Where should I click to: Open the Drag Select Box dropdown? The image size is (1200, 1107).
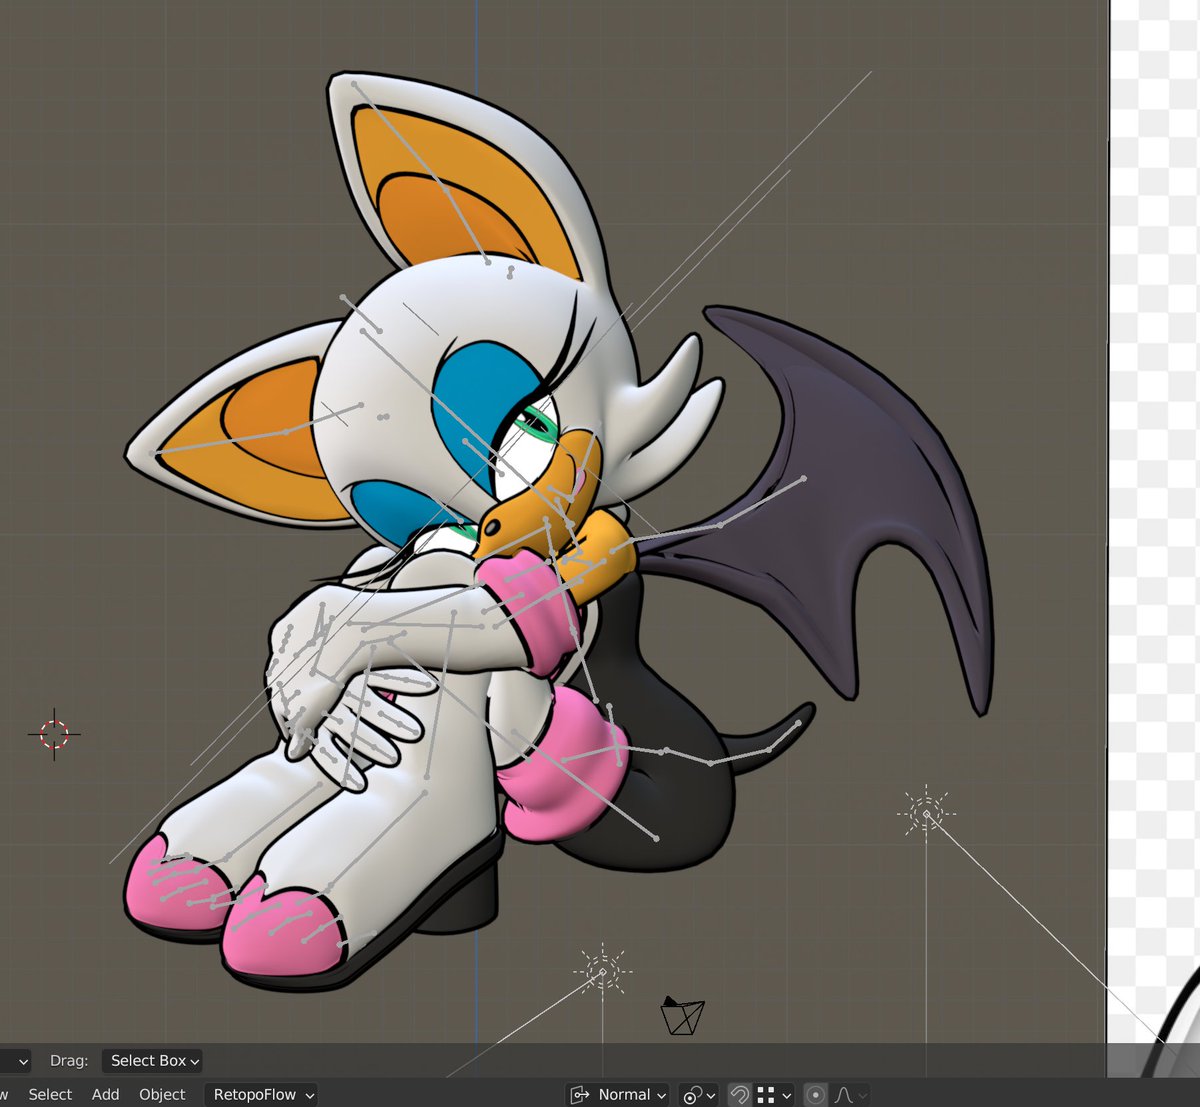point(152,1060)
